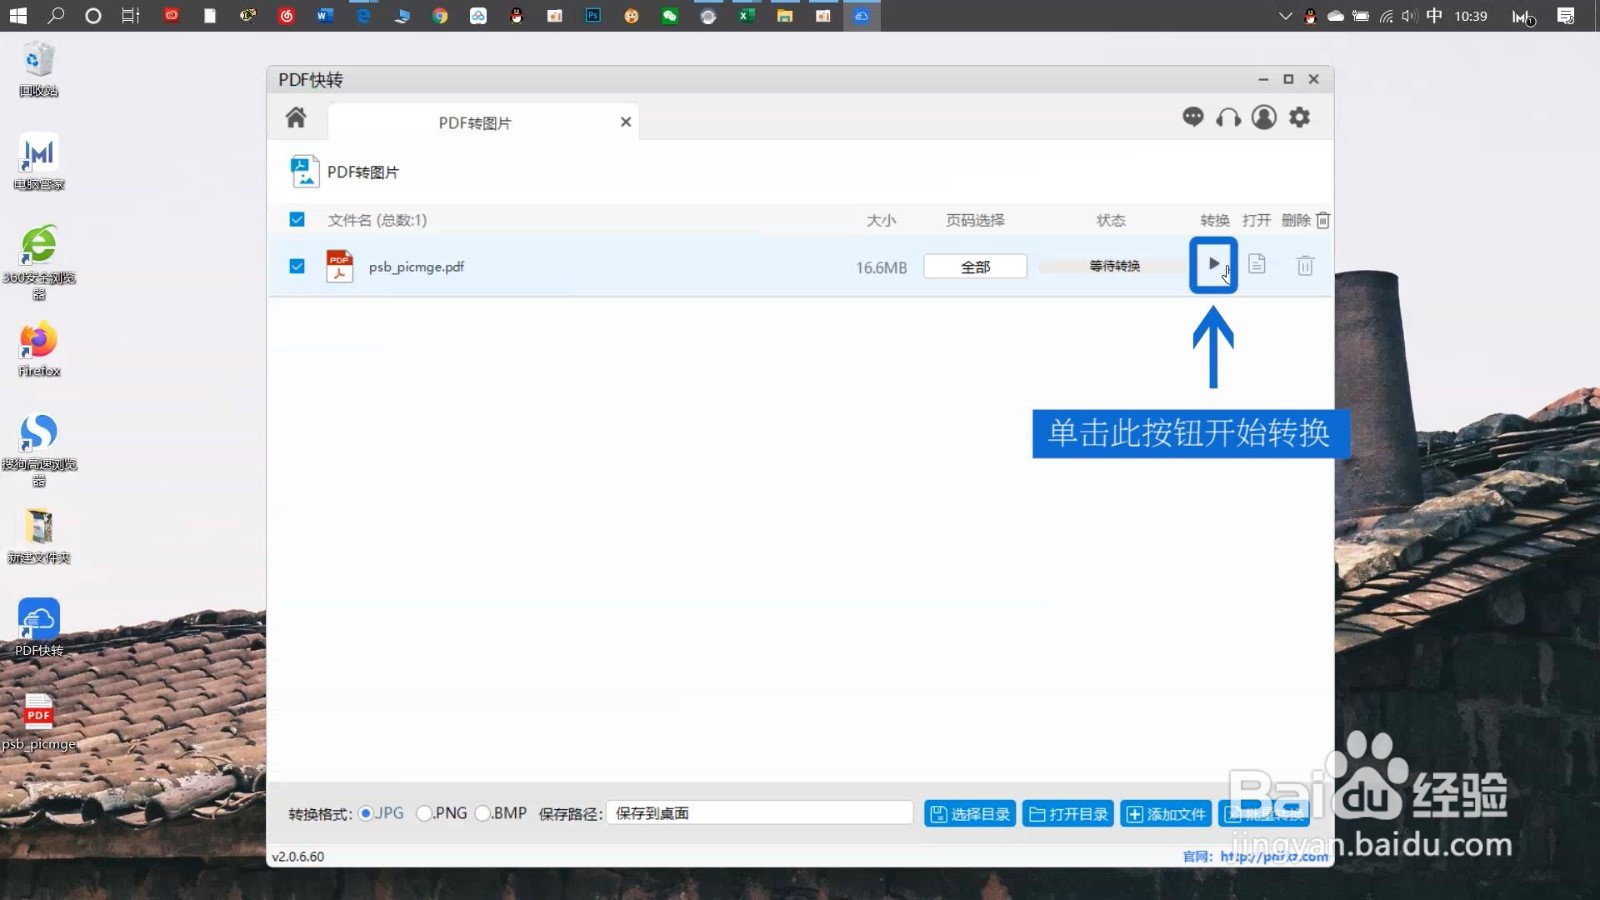Open the settings gear

[1299, 117]
